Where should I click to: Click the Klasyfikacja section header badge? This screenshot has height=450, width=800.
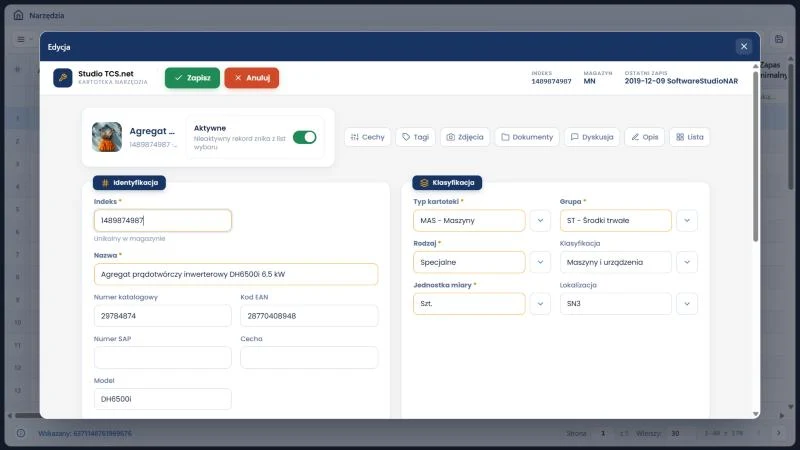[447, 183]
